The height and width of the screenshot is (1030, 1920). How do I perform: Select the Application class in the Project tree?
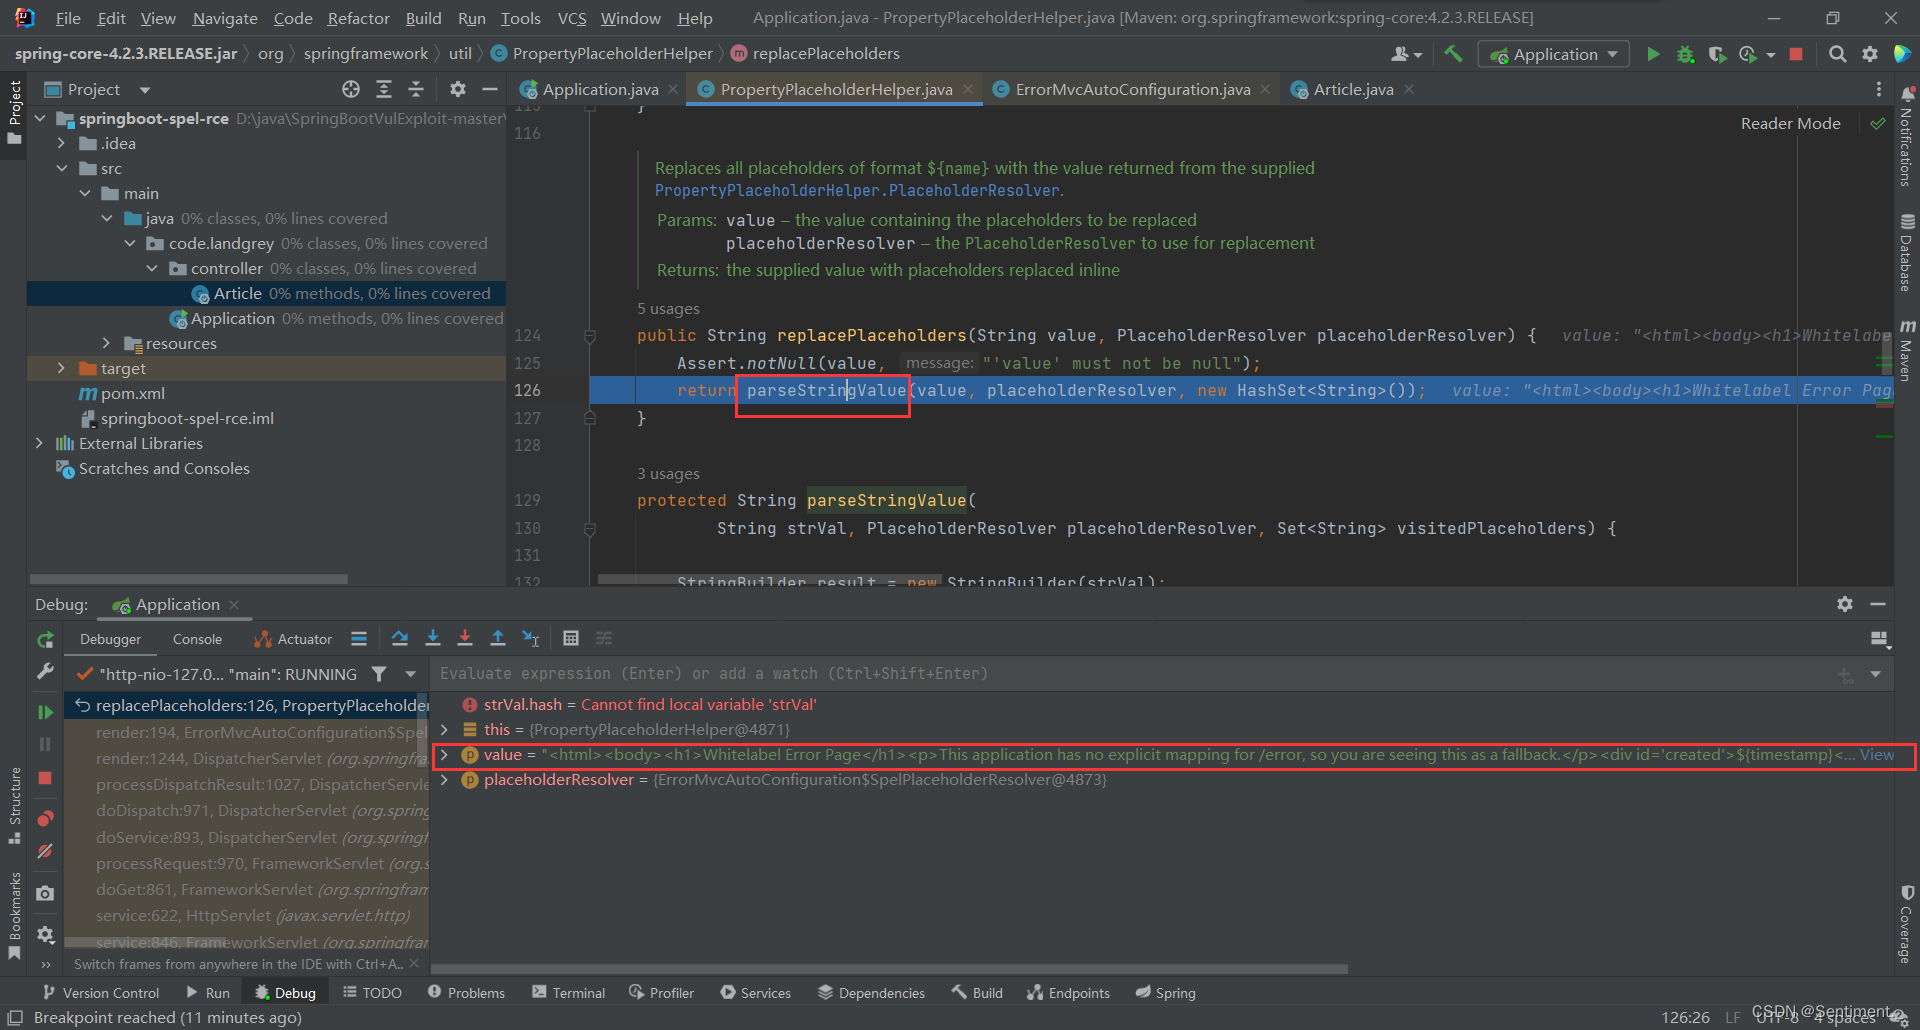232,318
